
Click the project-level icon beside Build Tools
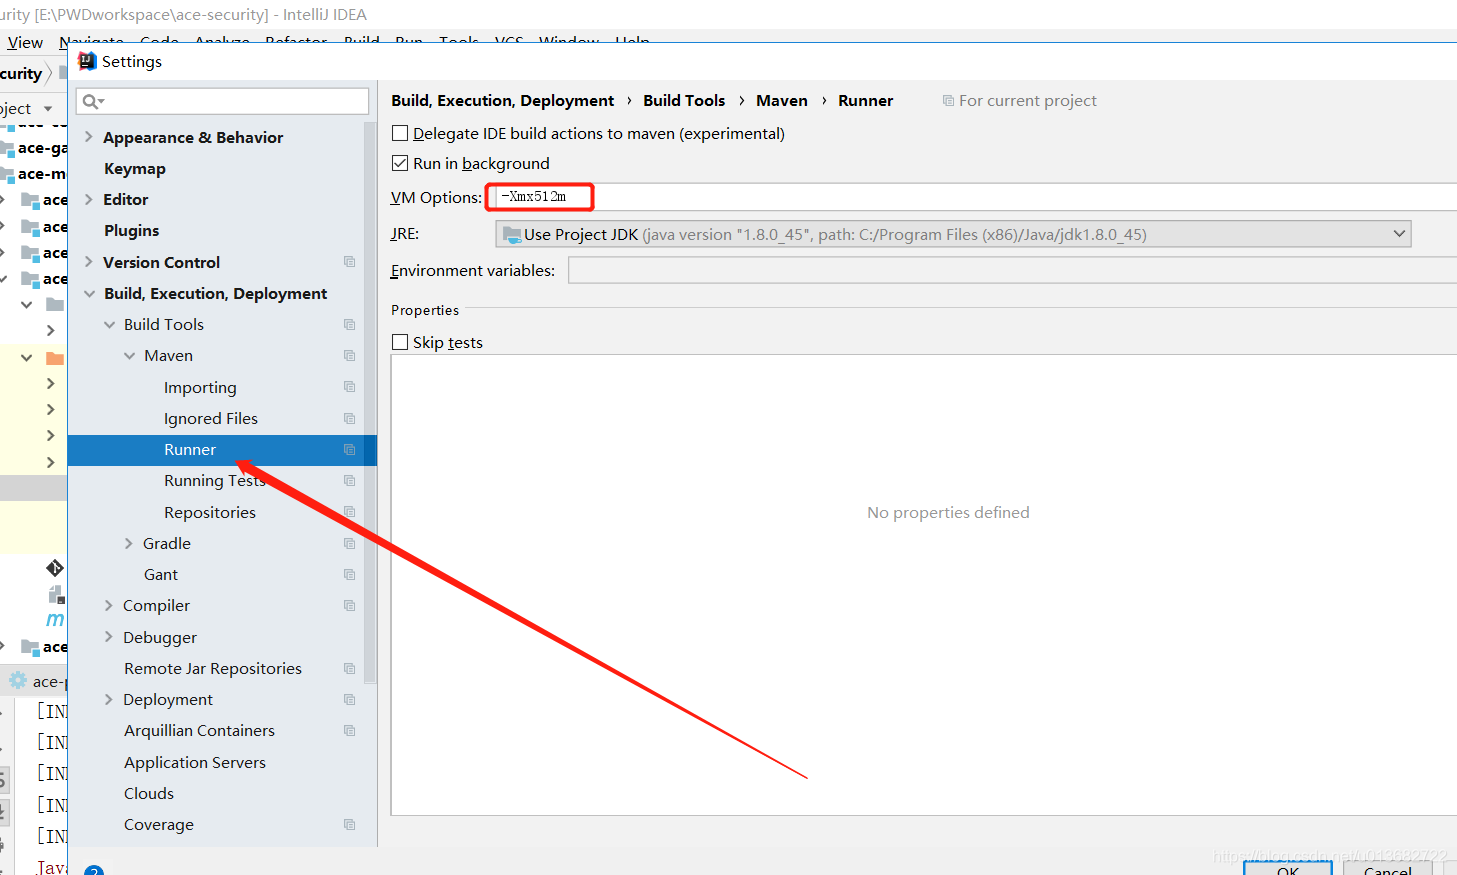(349, 324)
